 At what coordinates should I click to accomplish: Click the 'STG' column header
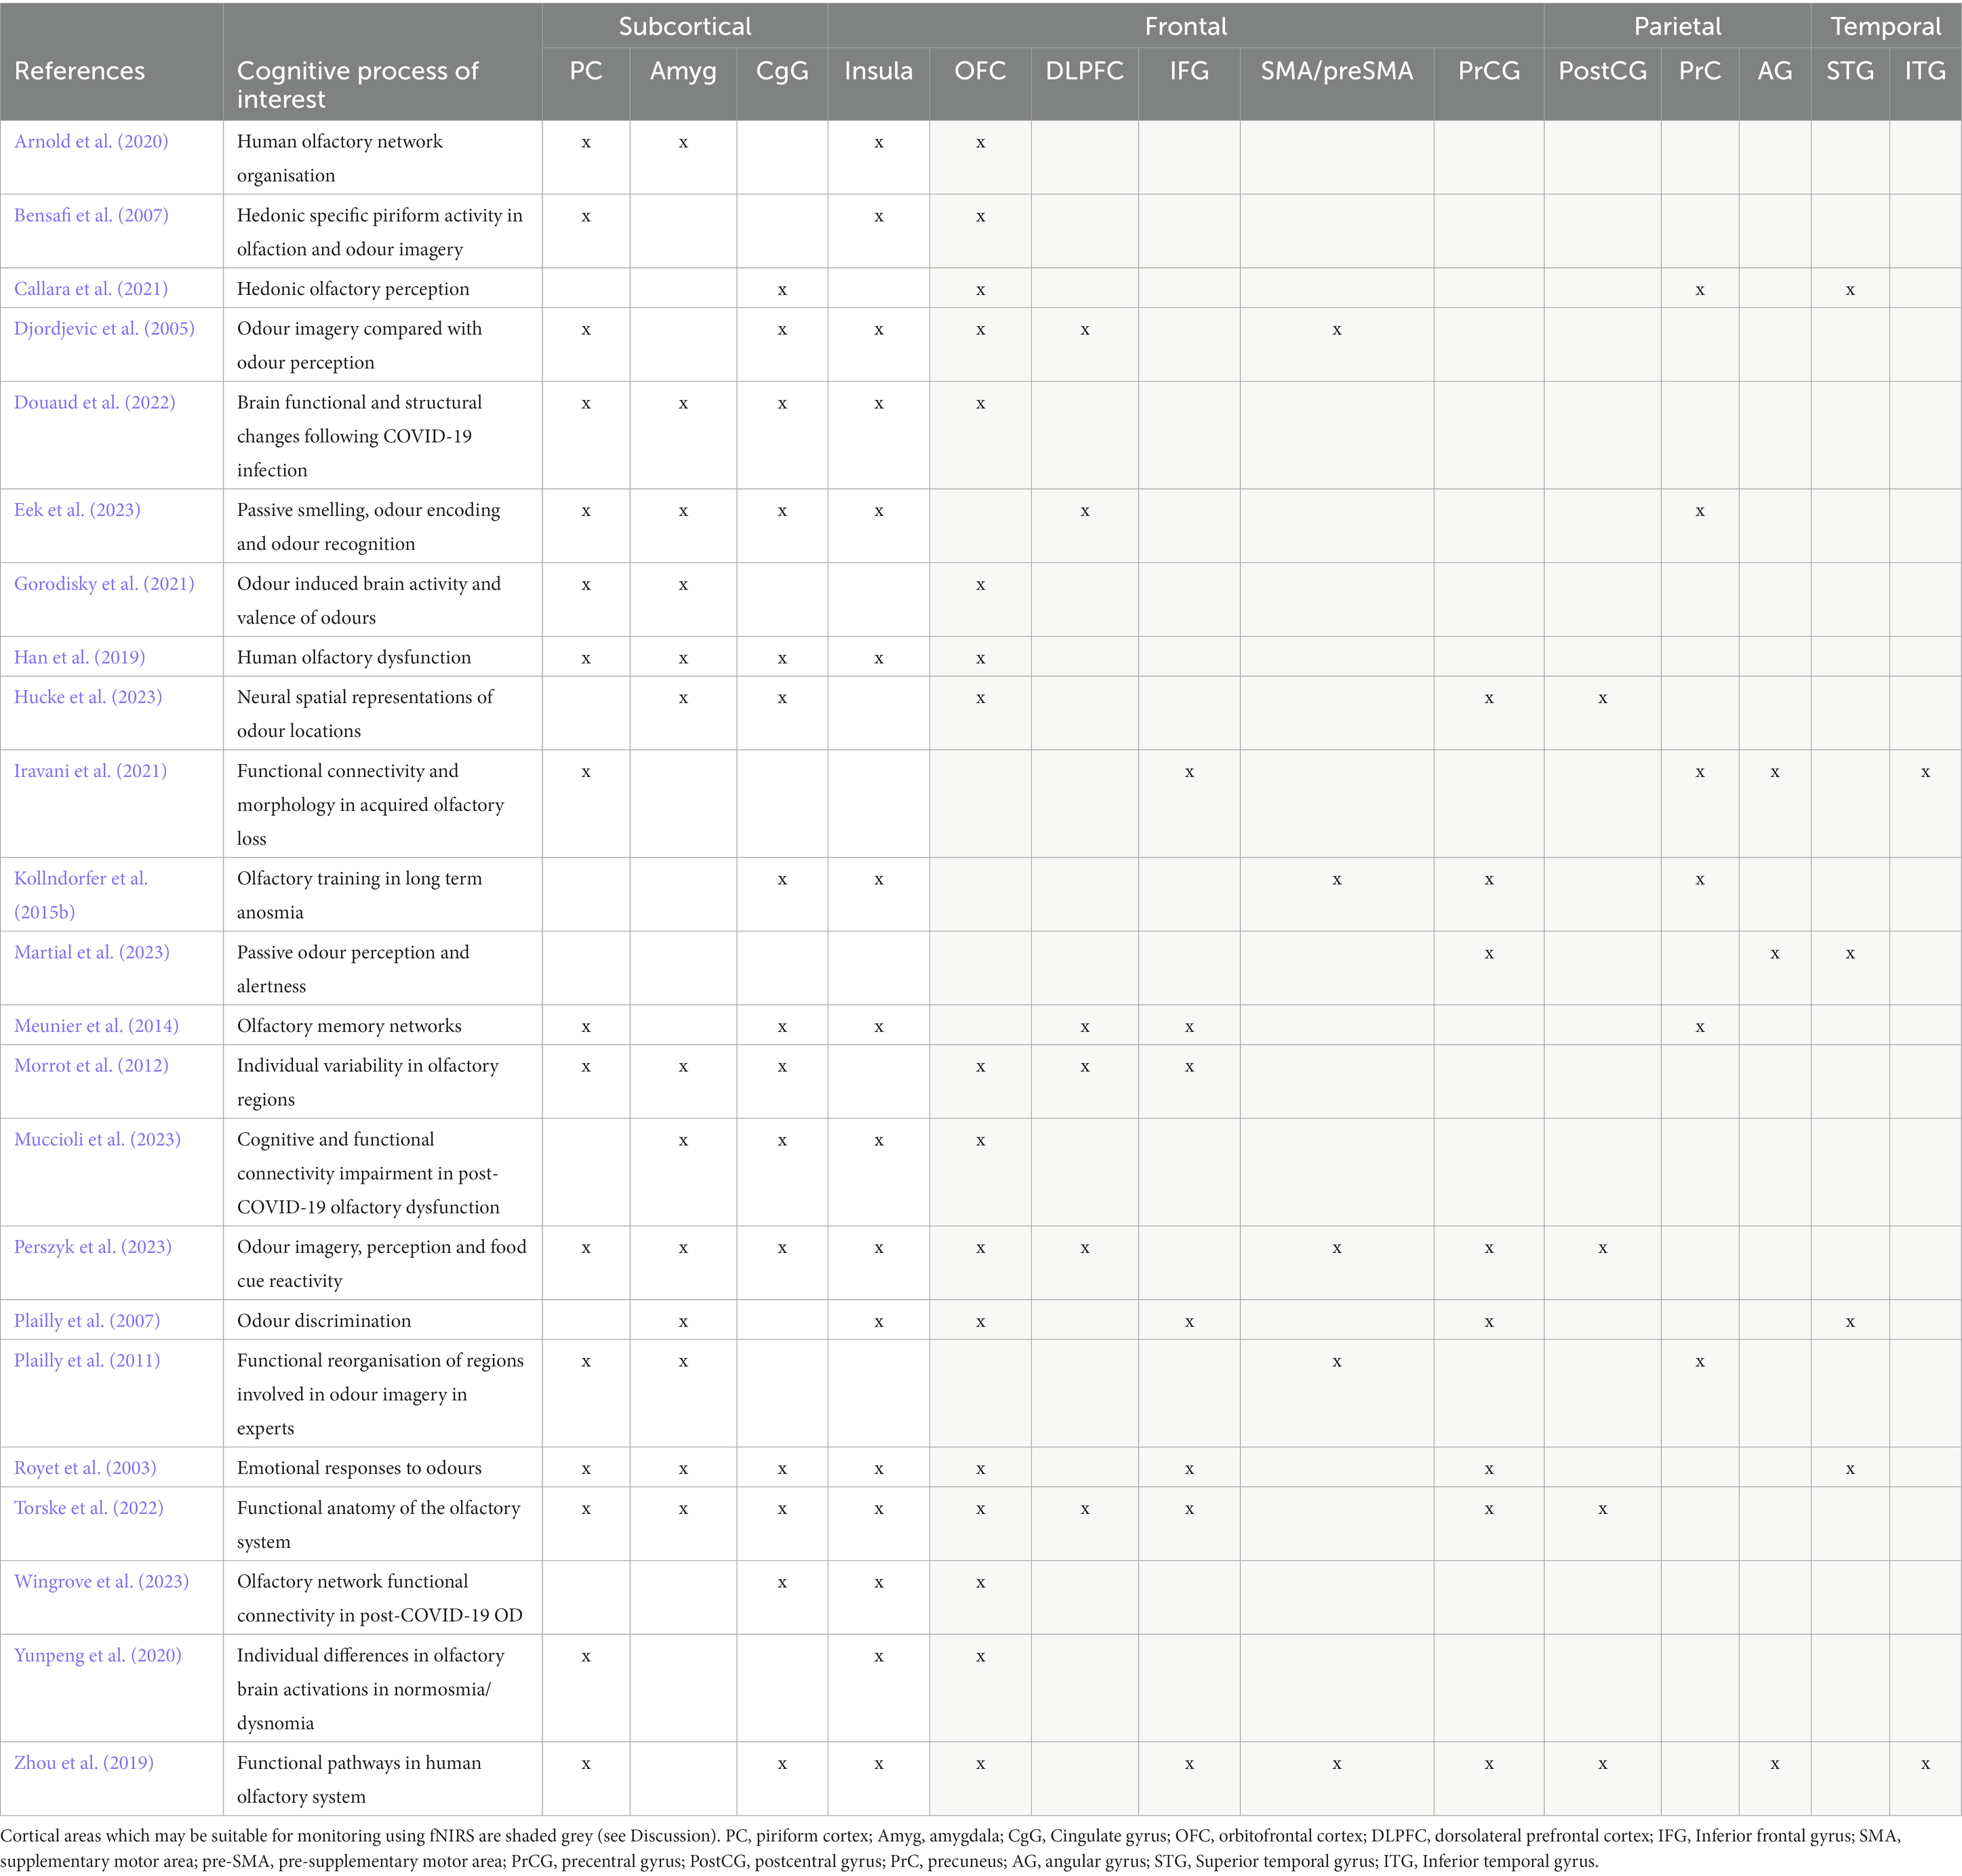[x=1850, y=71]
